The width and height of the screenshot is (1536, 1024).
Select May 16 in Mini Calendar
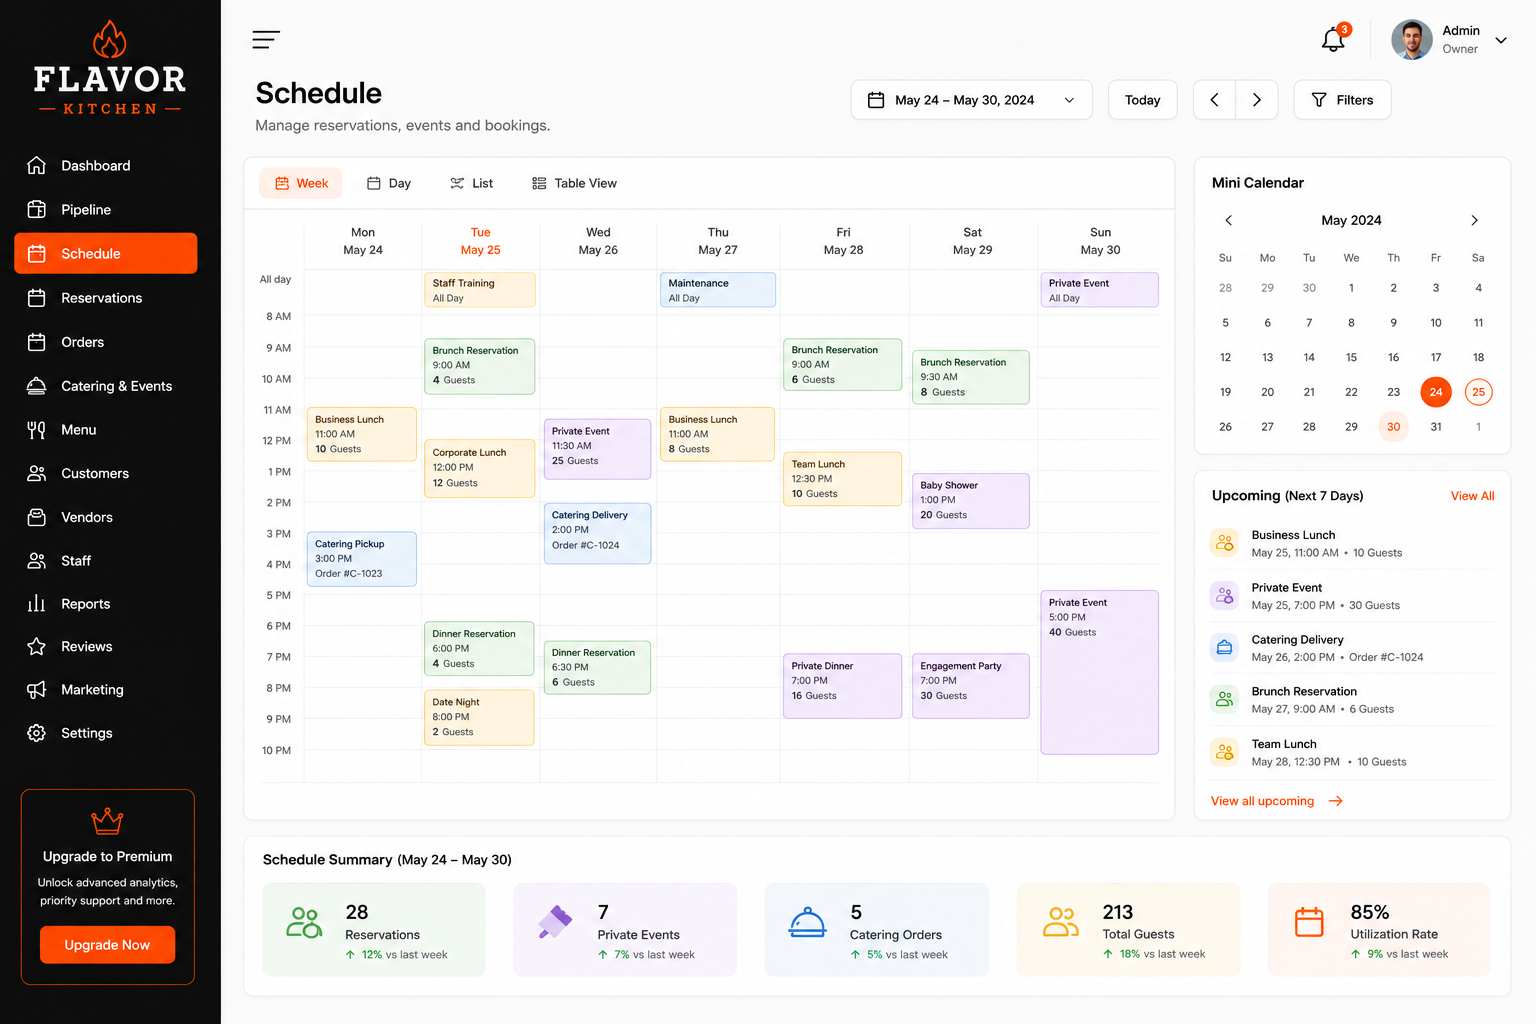click(x=1393, y=357)
